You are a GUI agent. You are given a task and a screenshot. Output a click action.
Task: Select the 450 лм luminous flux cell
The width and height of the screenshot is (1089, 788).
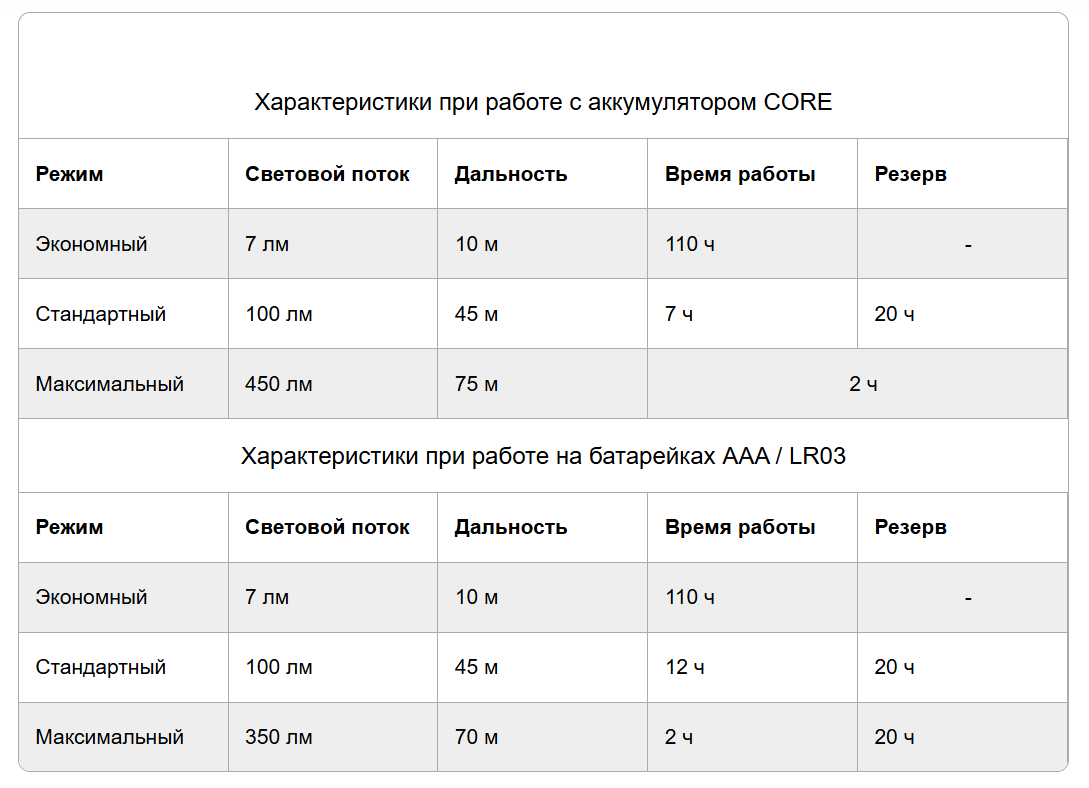tap(279, 384)
